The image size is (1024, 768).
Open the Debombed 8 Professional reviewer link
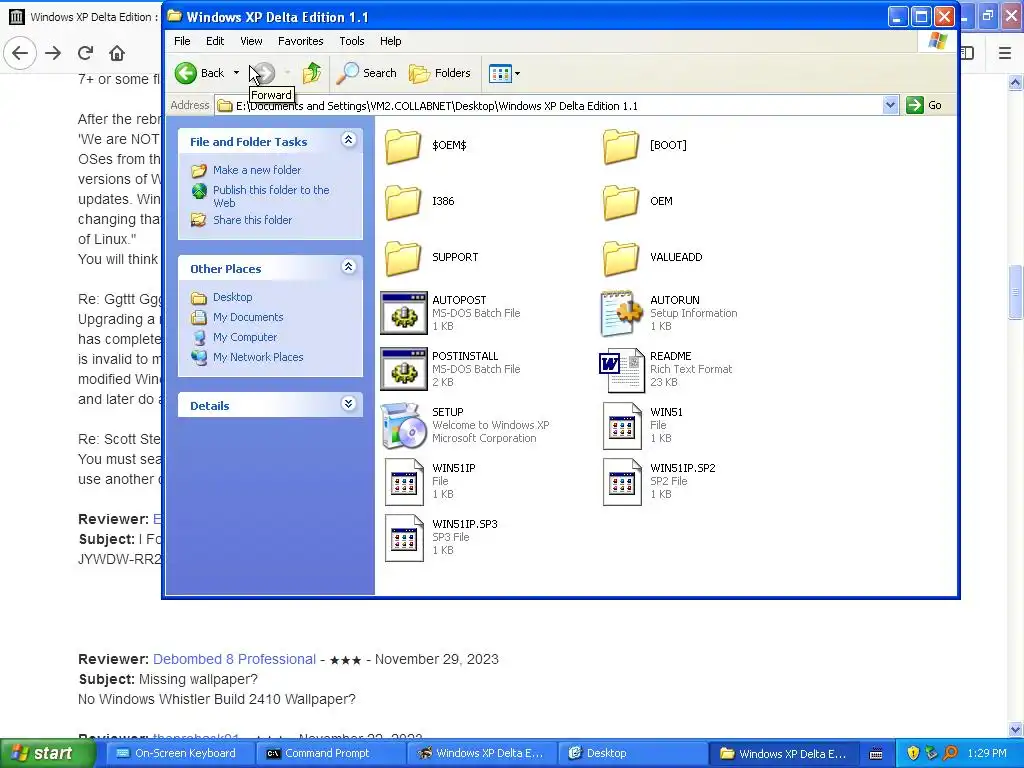pyautogui.click(x=234, y=660)
